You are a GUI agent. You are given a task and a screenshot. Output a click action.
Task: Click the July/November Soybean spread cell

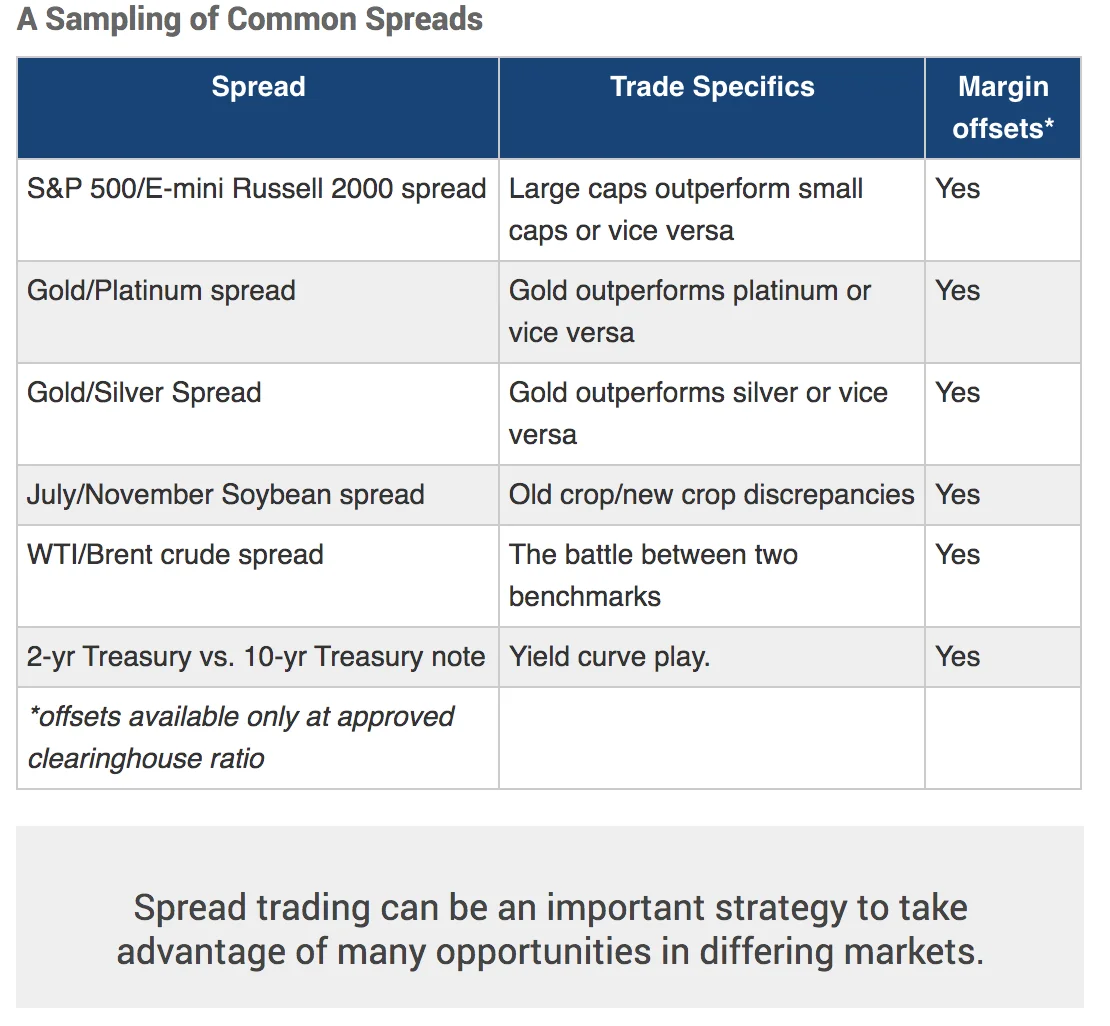[226, 495]
